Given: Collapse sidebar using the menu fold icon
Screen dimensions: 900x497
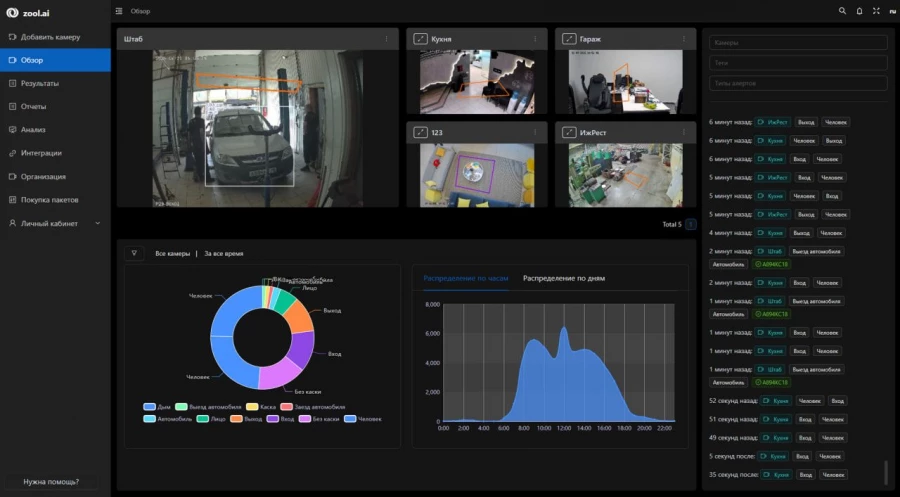Looking at the screenshot, I should click(119, 11).
